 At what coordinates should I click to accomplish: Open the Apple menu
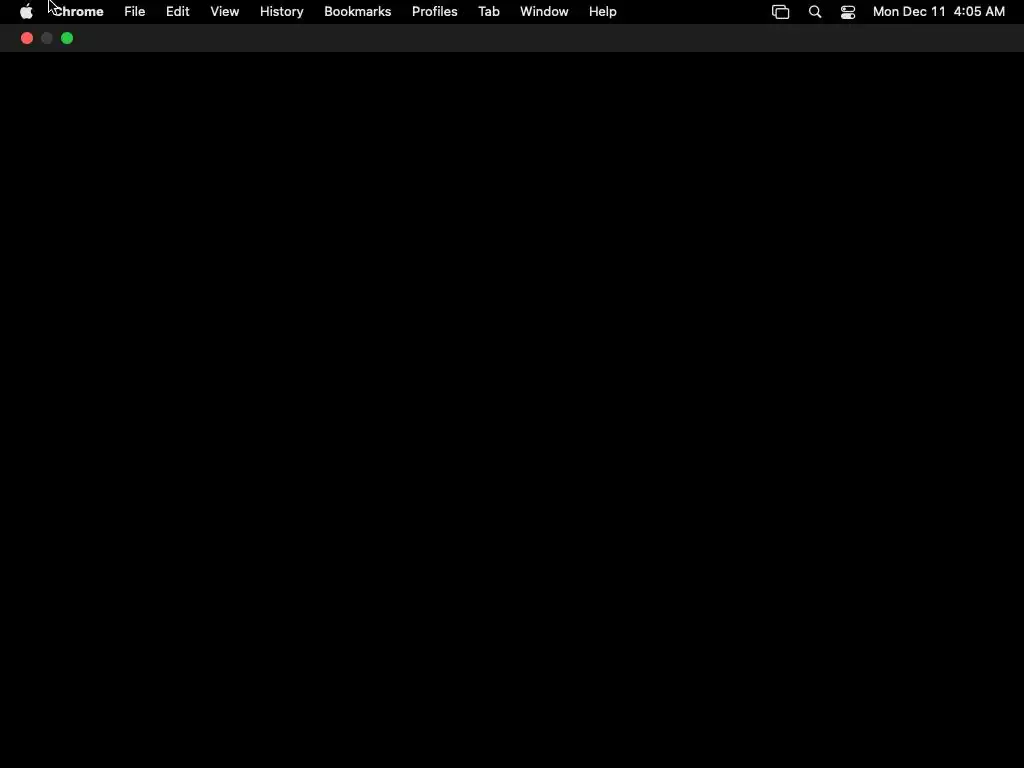coord(26,12)
